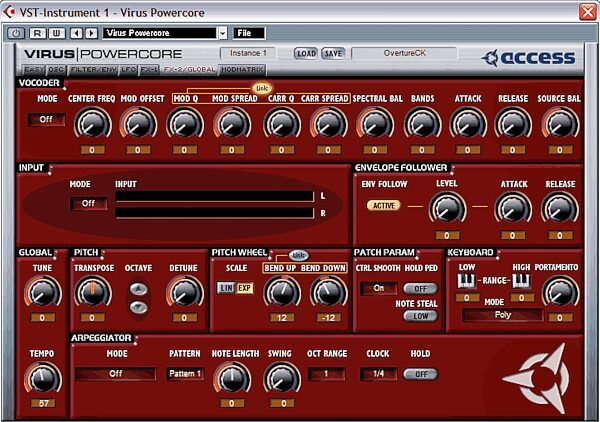Select EXP pitch wheel scale
The height and width of the screenshot is (422, 600).
[245, 288]
